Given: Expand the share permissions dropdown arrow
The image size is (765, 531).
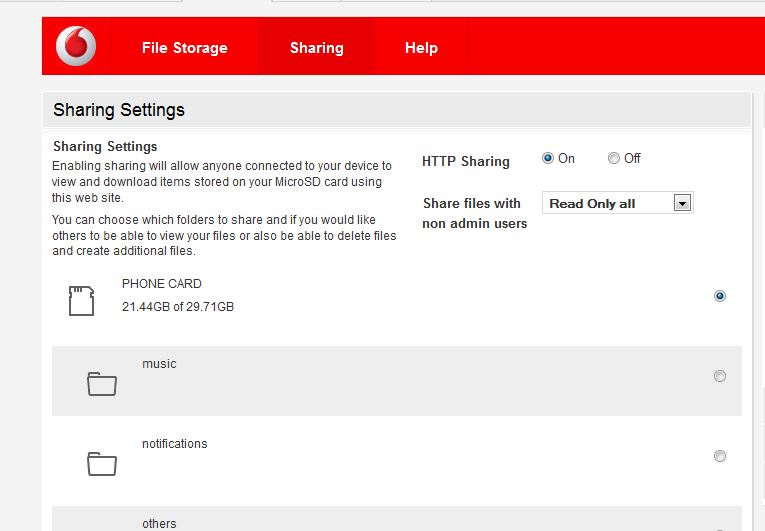Looking at the screenshot, I should [683, 203].
